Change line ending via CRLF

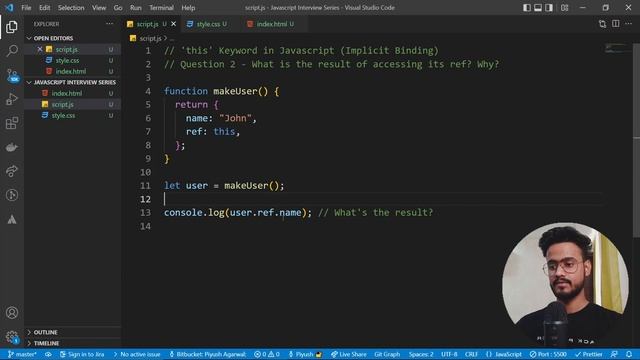pos(471,354)
